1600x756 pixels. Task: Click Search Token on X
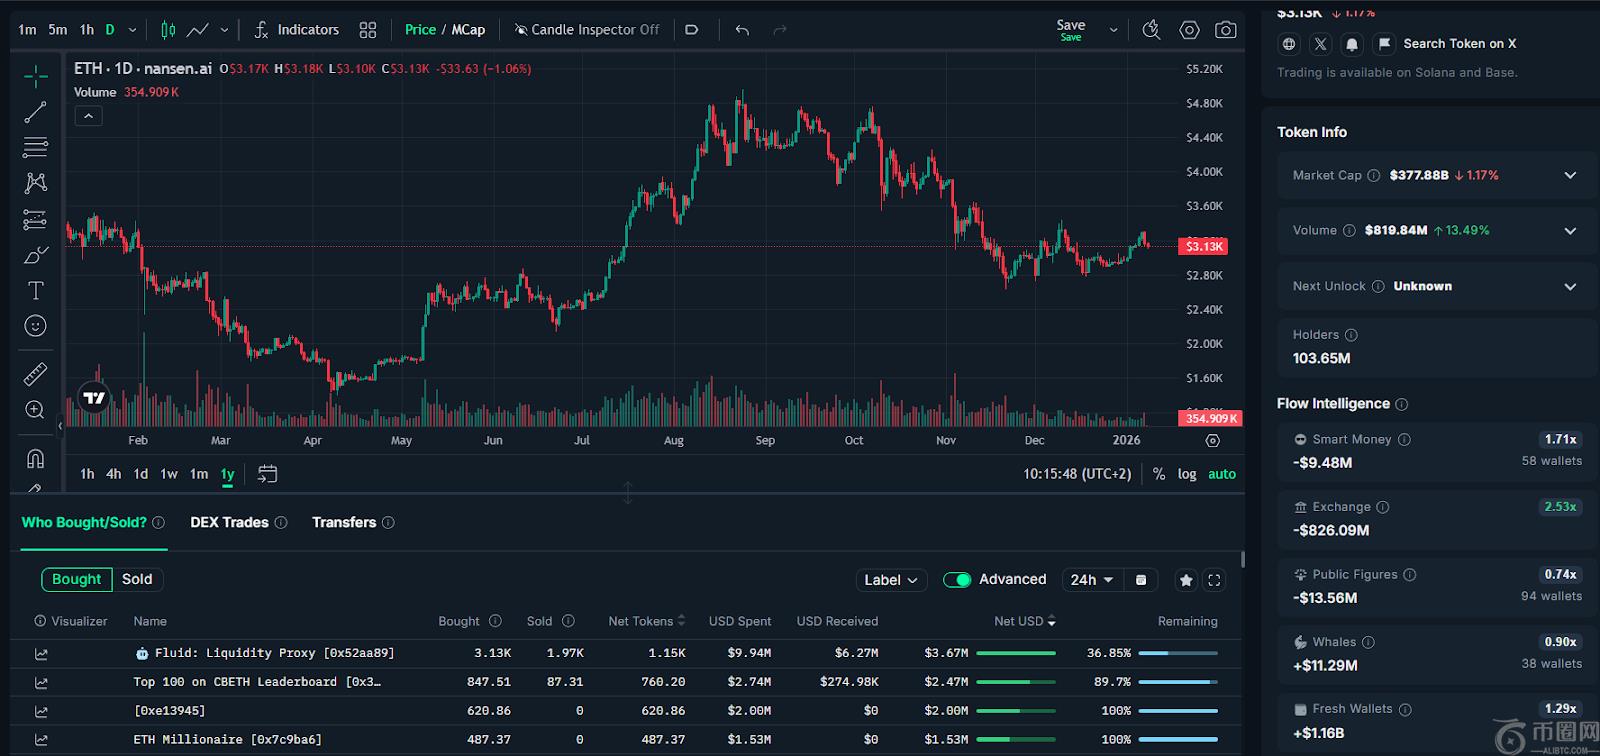click(x=1459, y=44)
